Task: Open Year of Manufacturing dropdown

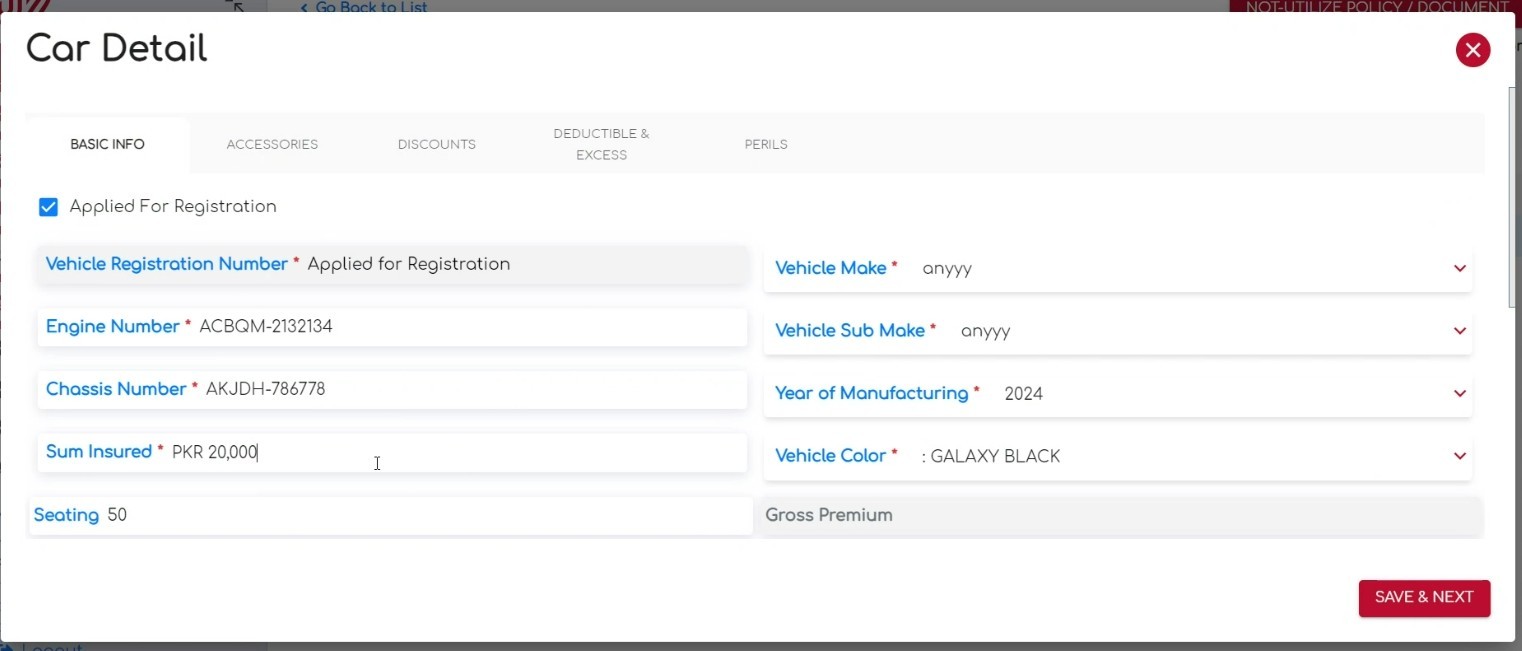Action: point(1459,394)
